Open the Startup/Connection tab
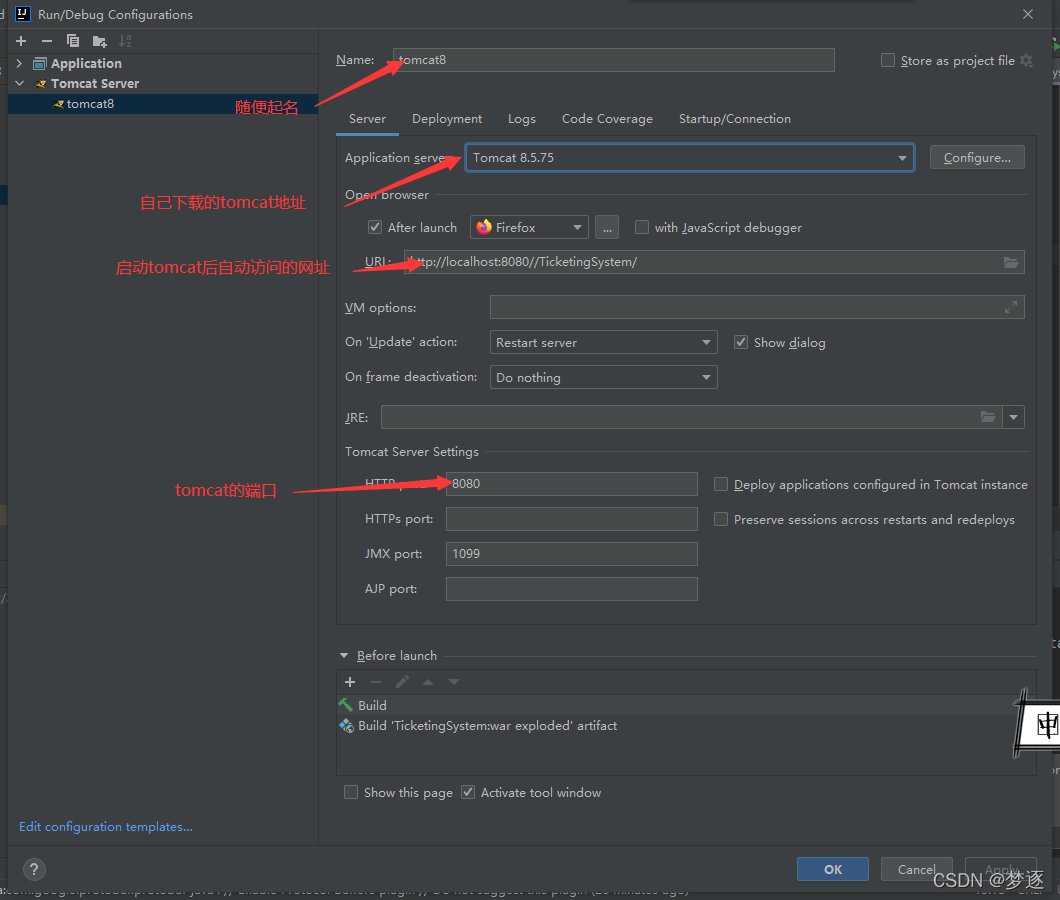 (734, 118)
